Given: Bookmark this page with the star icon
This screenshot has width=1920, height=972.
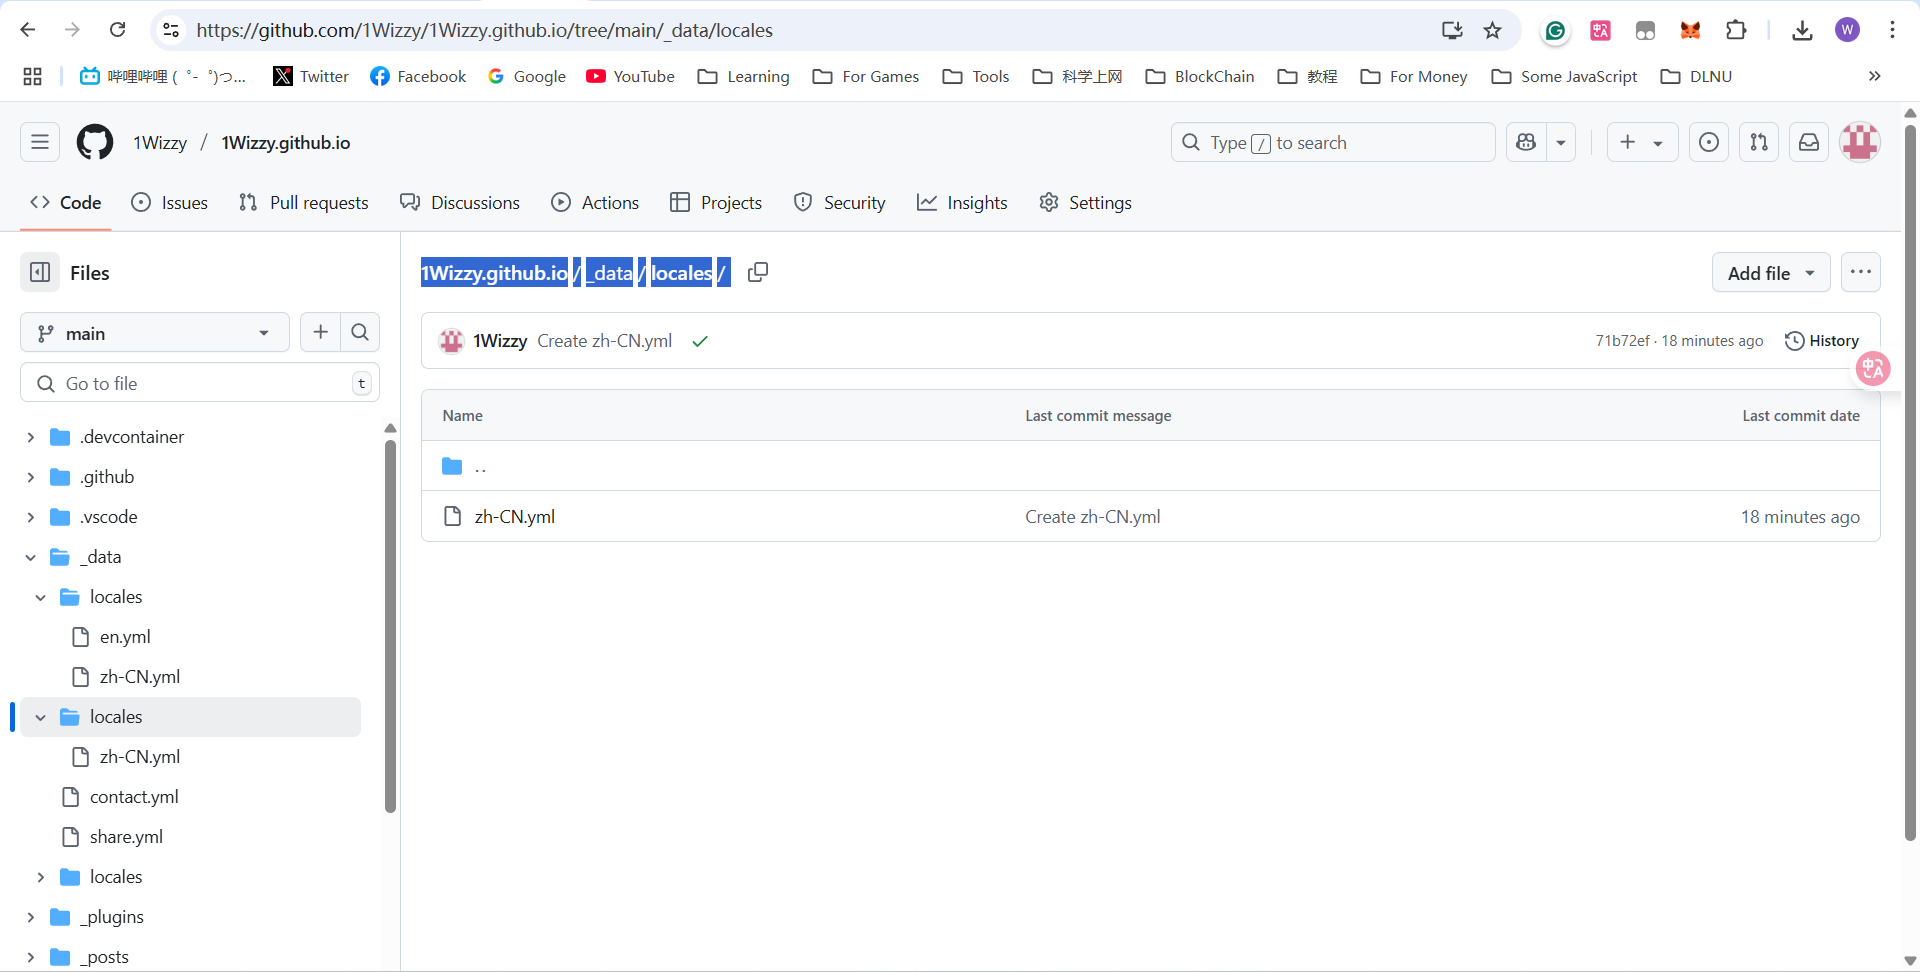Looking at the screenshot, I should 1492,30.
